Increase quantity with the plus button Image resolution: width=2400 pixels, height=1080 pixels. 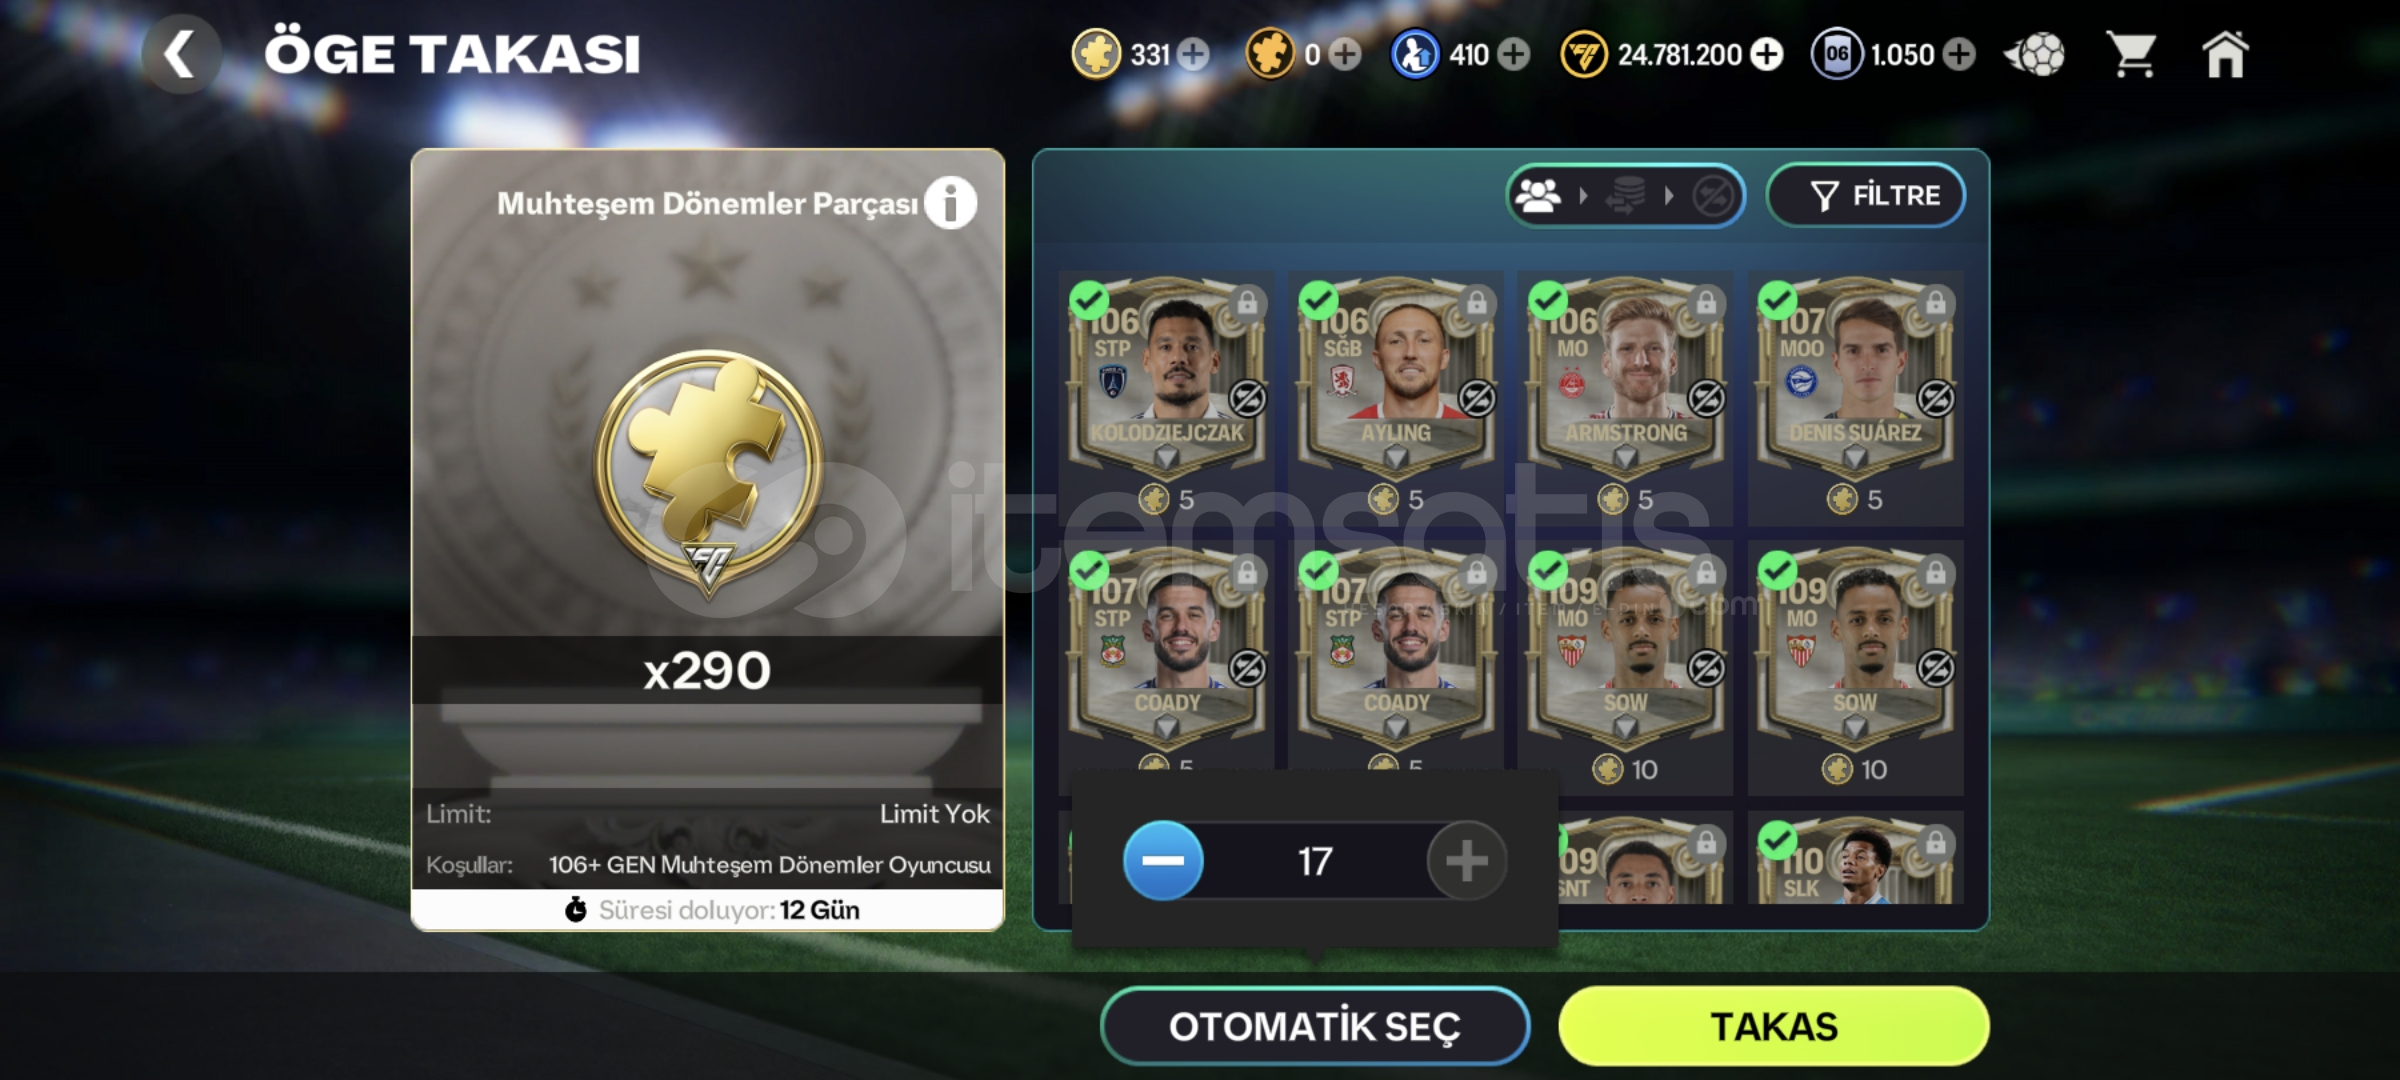(x=1466, y=861)
